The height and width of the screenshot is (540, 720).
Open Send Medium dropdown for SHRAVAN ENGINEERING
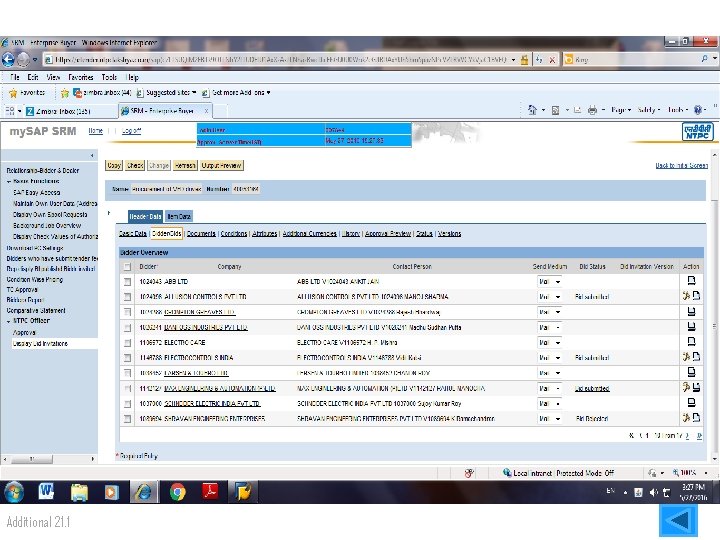pos(550,419)
